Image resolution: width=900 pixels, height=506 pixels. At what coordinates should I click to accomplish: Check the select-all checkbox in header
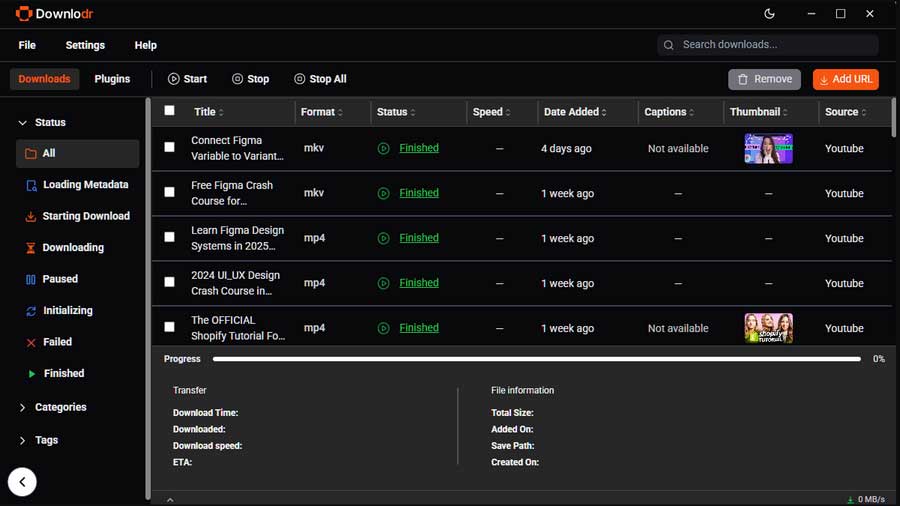pos(169,111)
